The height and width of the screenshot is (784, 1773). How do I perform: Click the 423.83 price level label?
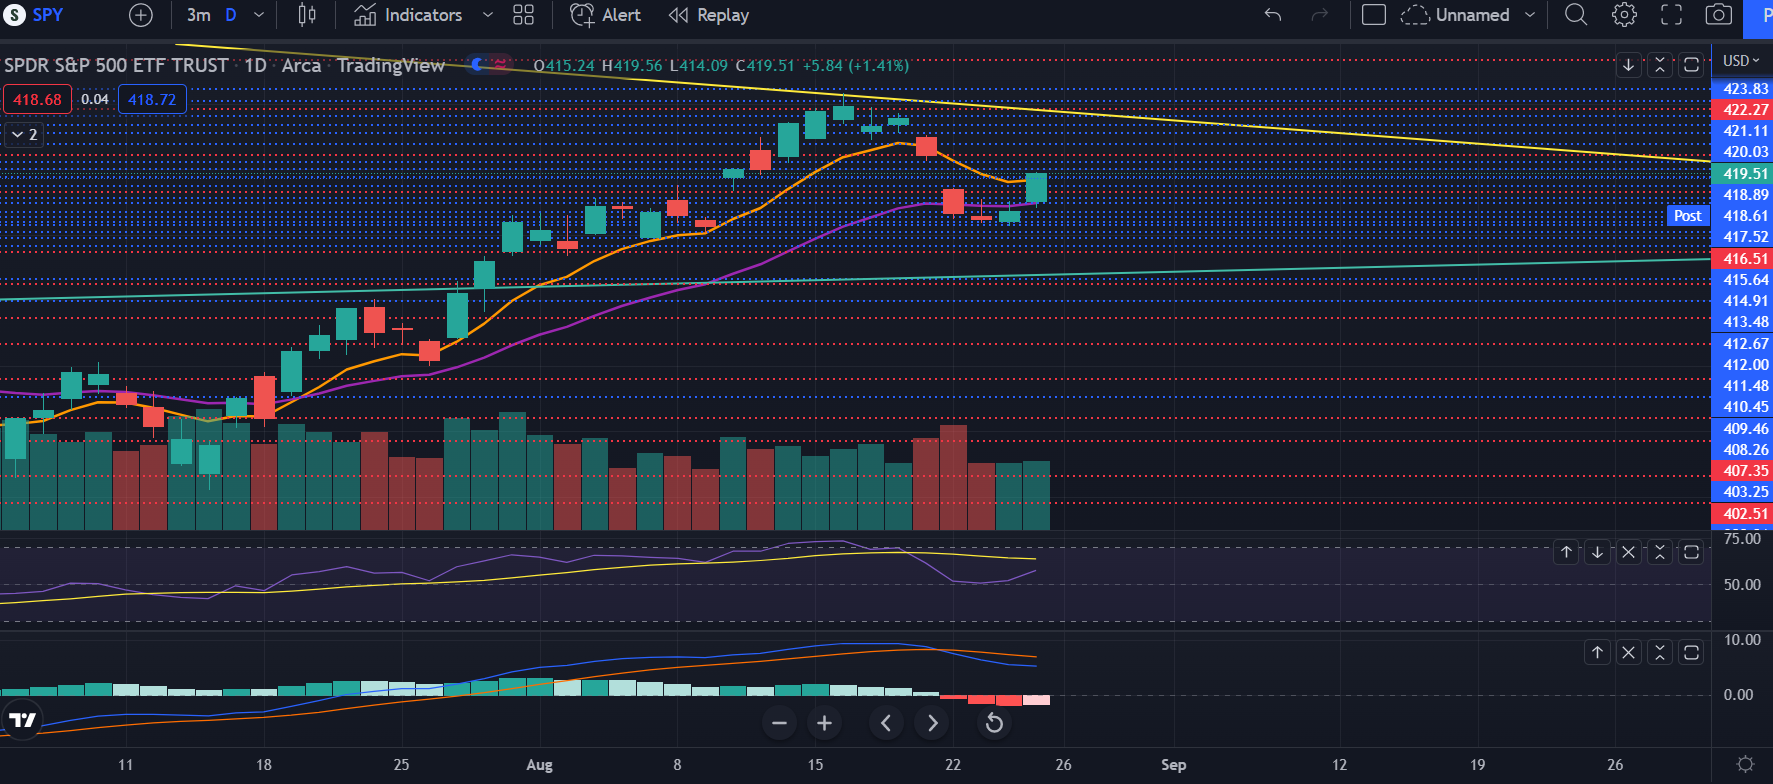coord(1743,88)
